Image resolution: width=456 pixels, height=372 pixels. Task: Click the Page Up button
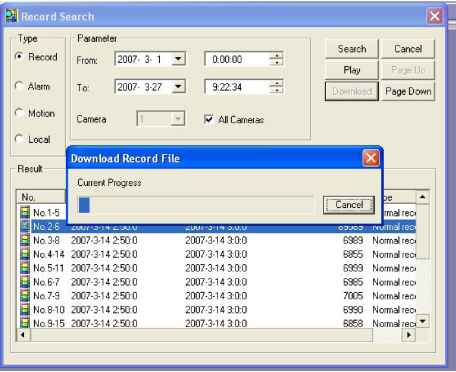coord(408,70)
